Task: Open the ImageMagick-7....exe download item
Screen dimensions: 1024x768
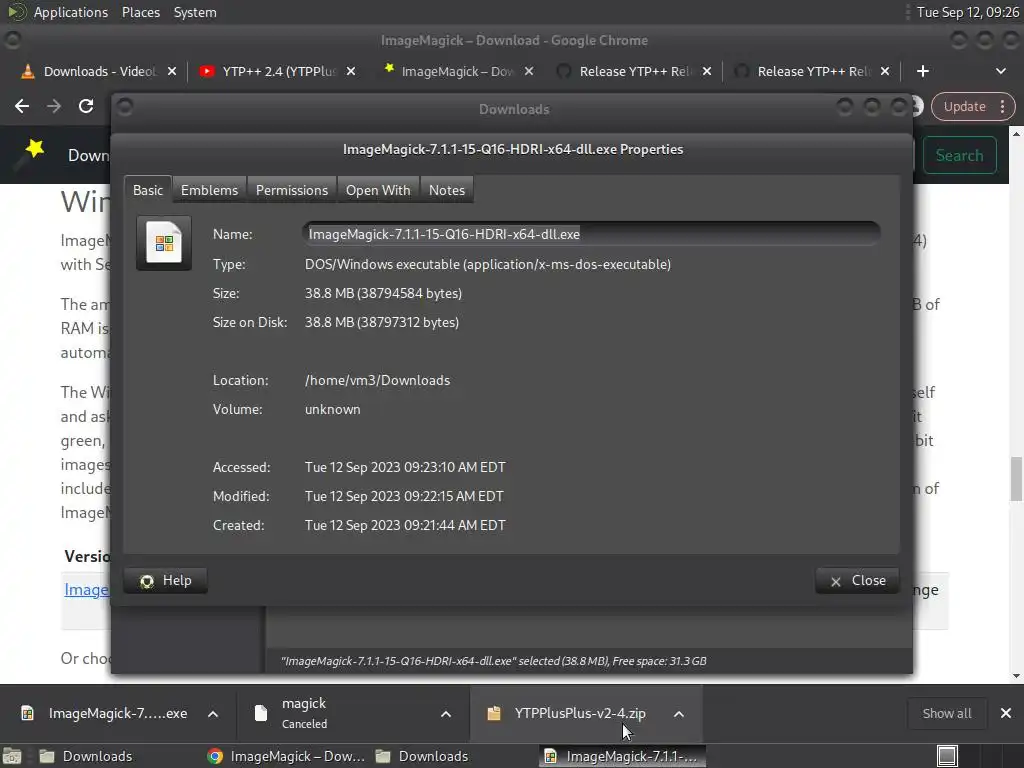Action: coord(118,713)
